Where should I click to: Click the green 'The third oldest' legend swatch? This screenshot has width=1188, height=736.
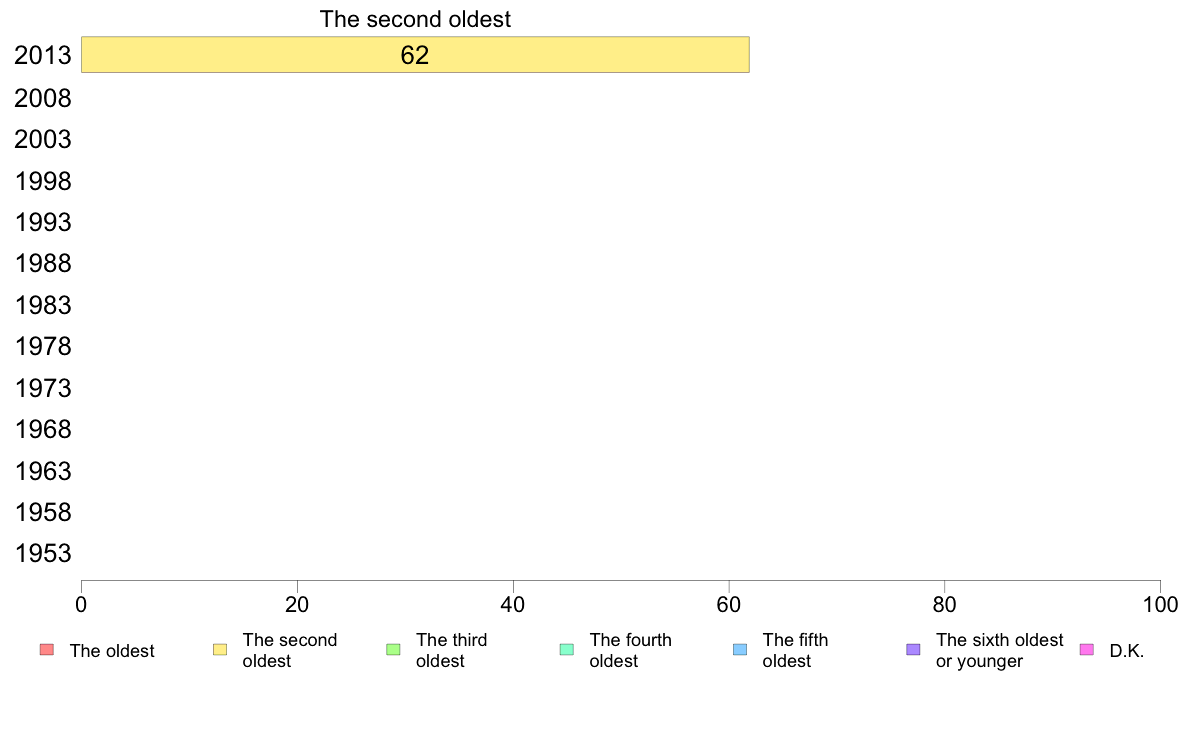pyautogui.click(x=393, y=650)
